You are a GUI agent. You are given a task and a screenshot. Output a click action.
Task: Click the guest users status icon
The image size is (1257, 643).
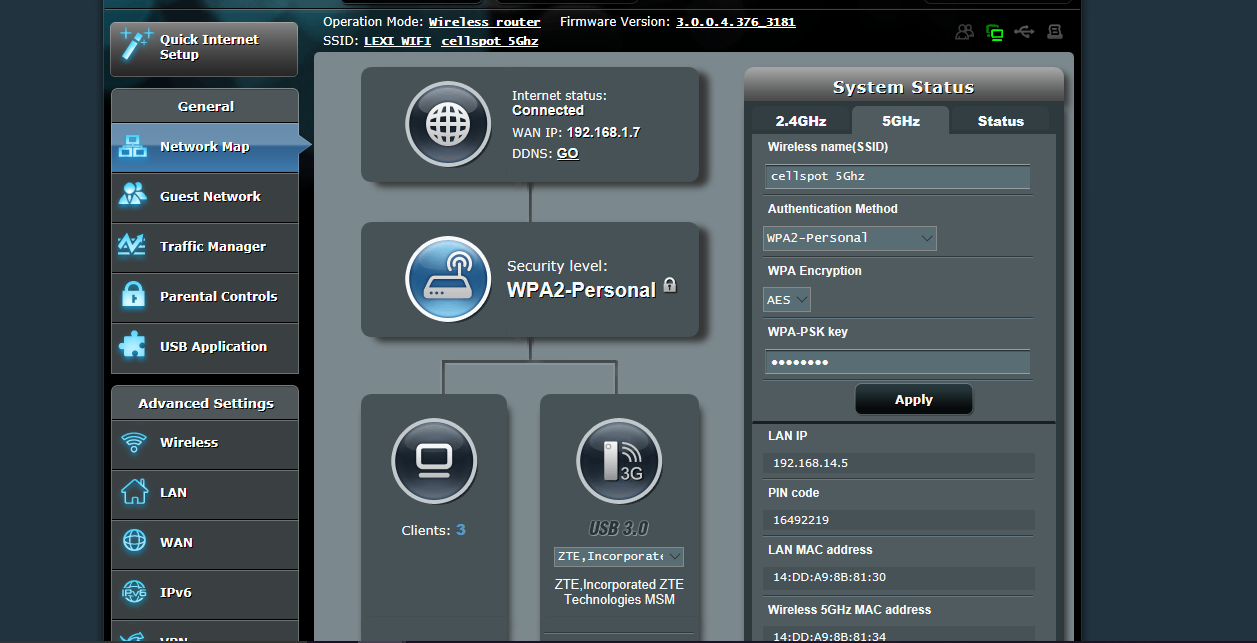(964, 32)
